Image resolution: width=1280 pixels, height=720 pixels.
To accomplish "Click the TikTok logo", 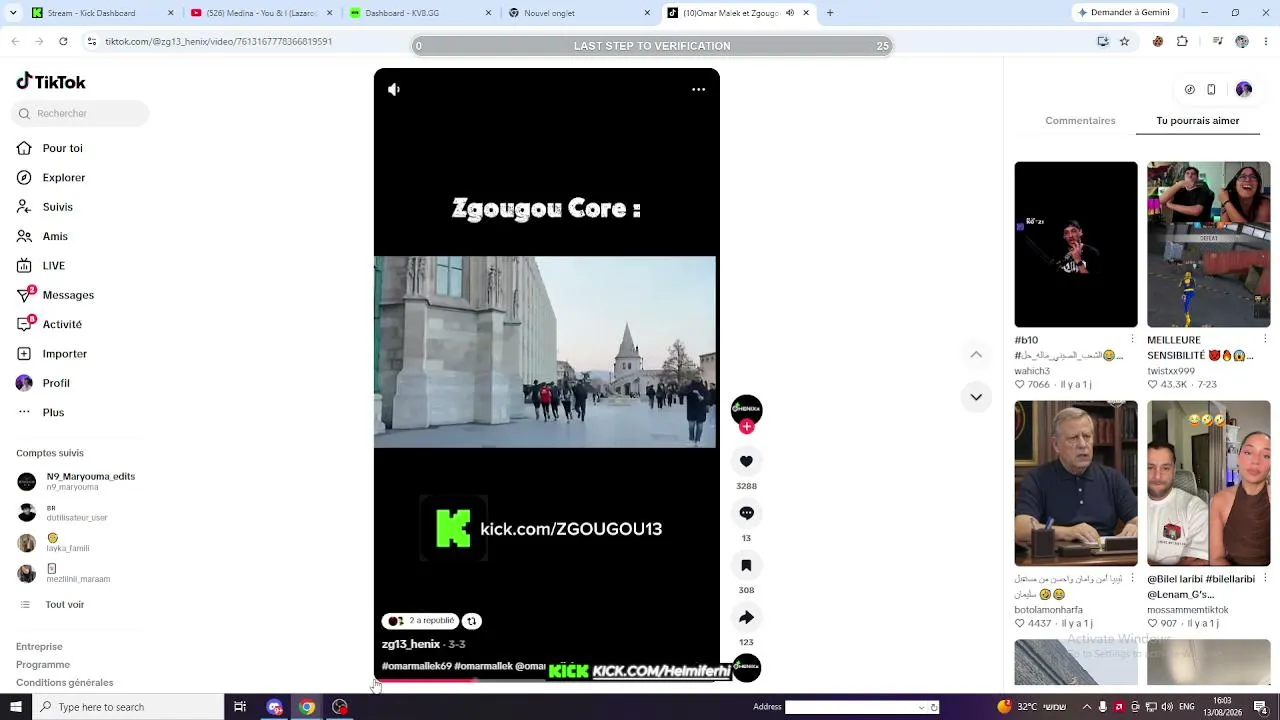I will (x=51, y=82).
